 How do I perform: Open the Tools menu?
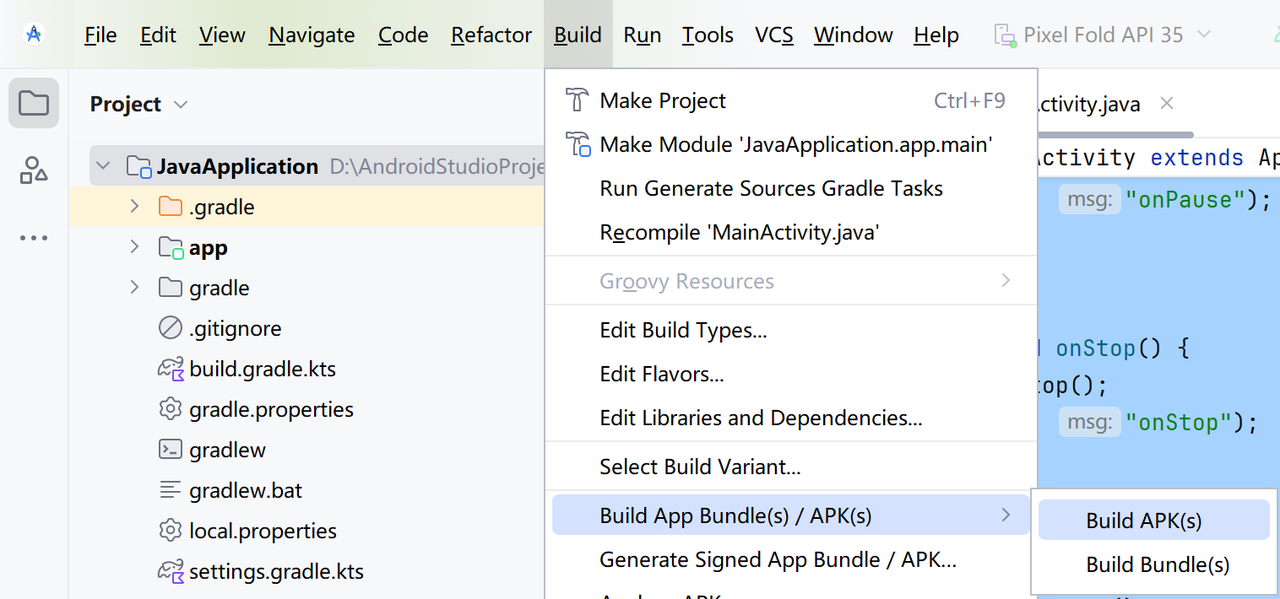click(x=708, y=35)
